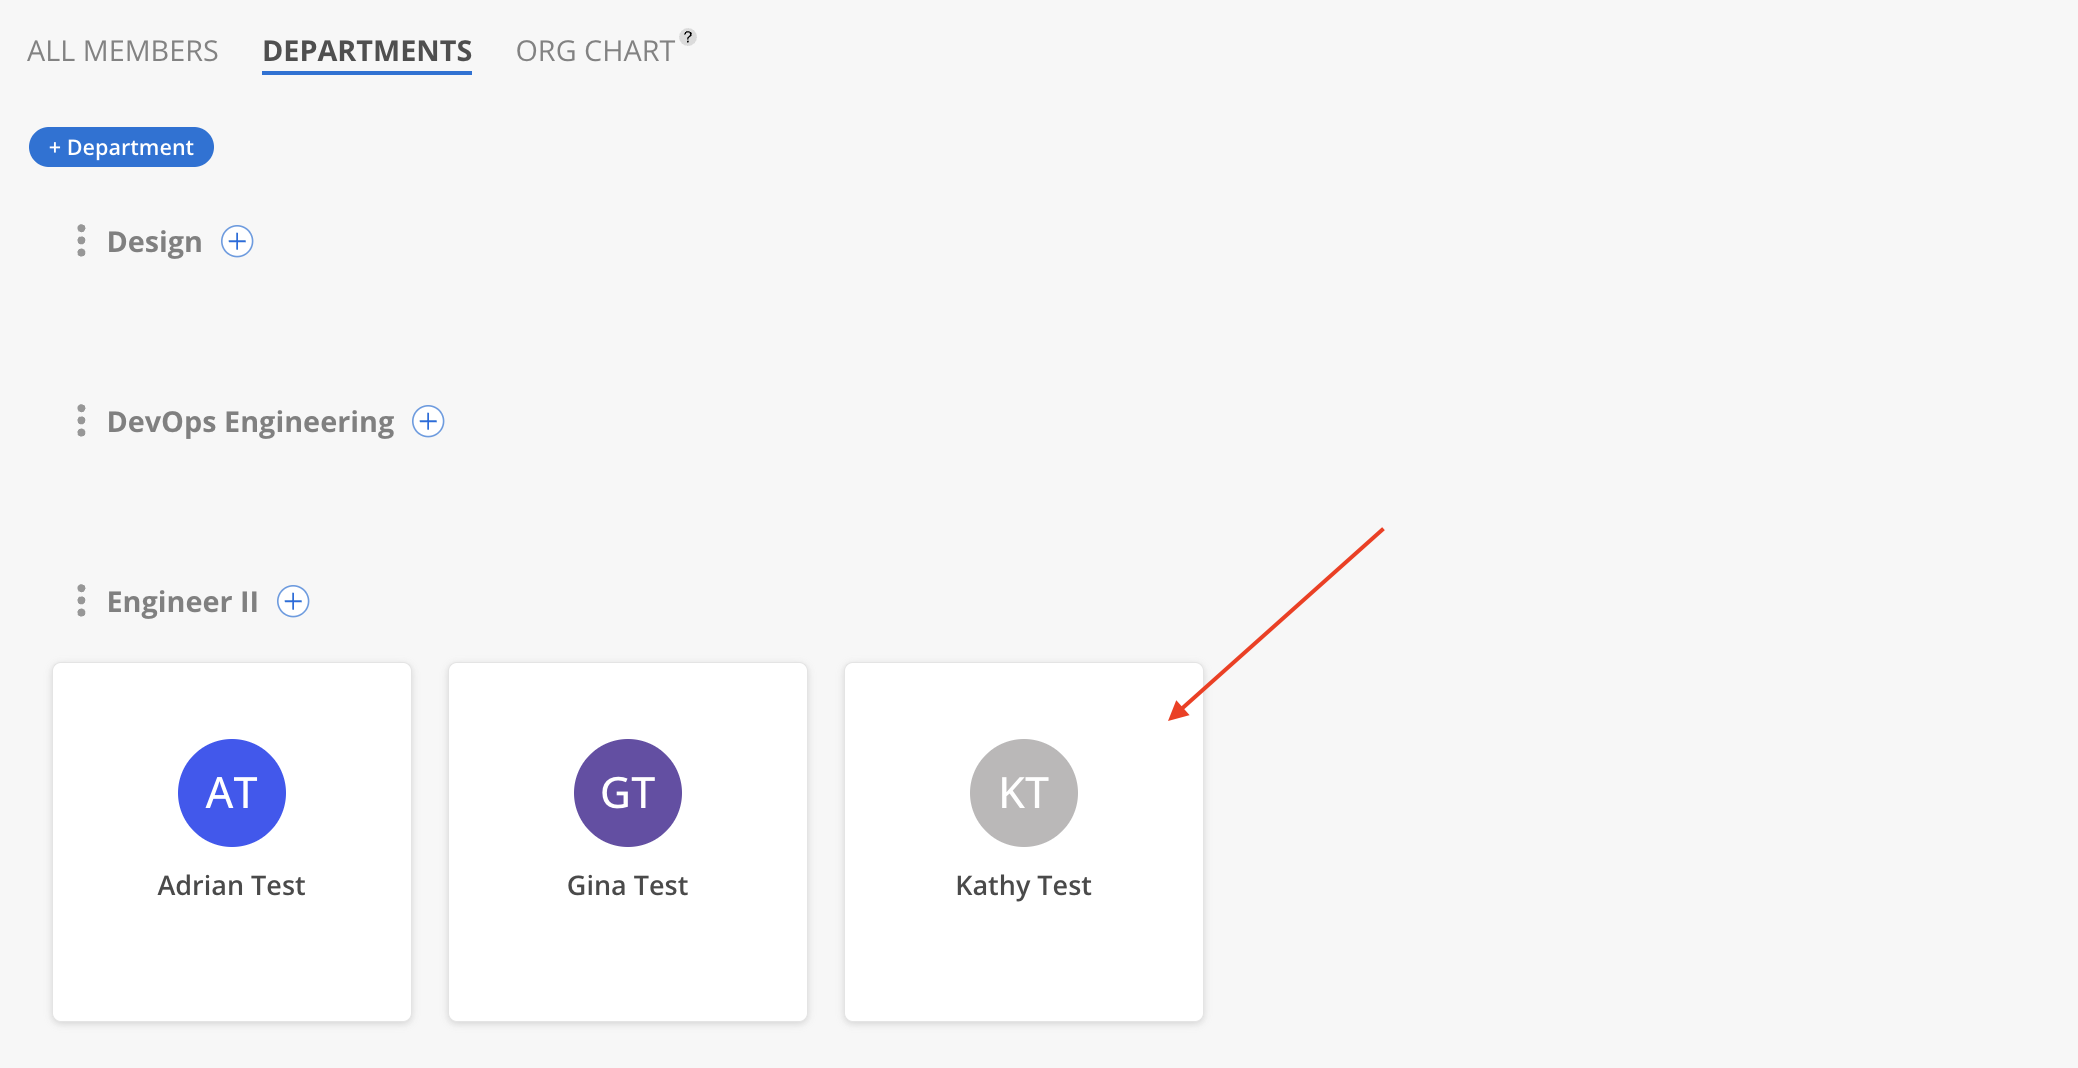Open DevOps Engineering three-dot menu
The image size is (2078, 1068).
click(x=81, y=421)
